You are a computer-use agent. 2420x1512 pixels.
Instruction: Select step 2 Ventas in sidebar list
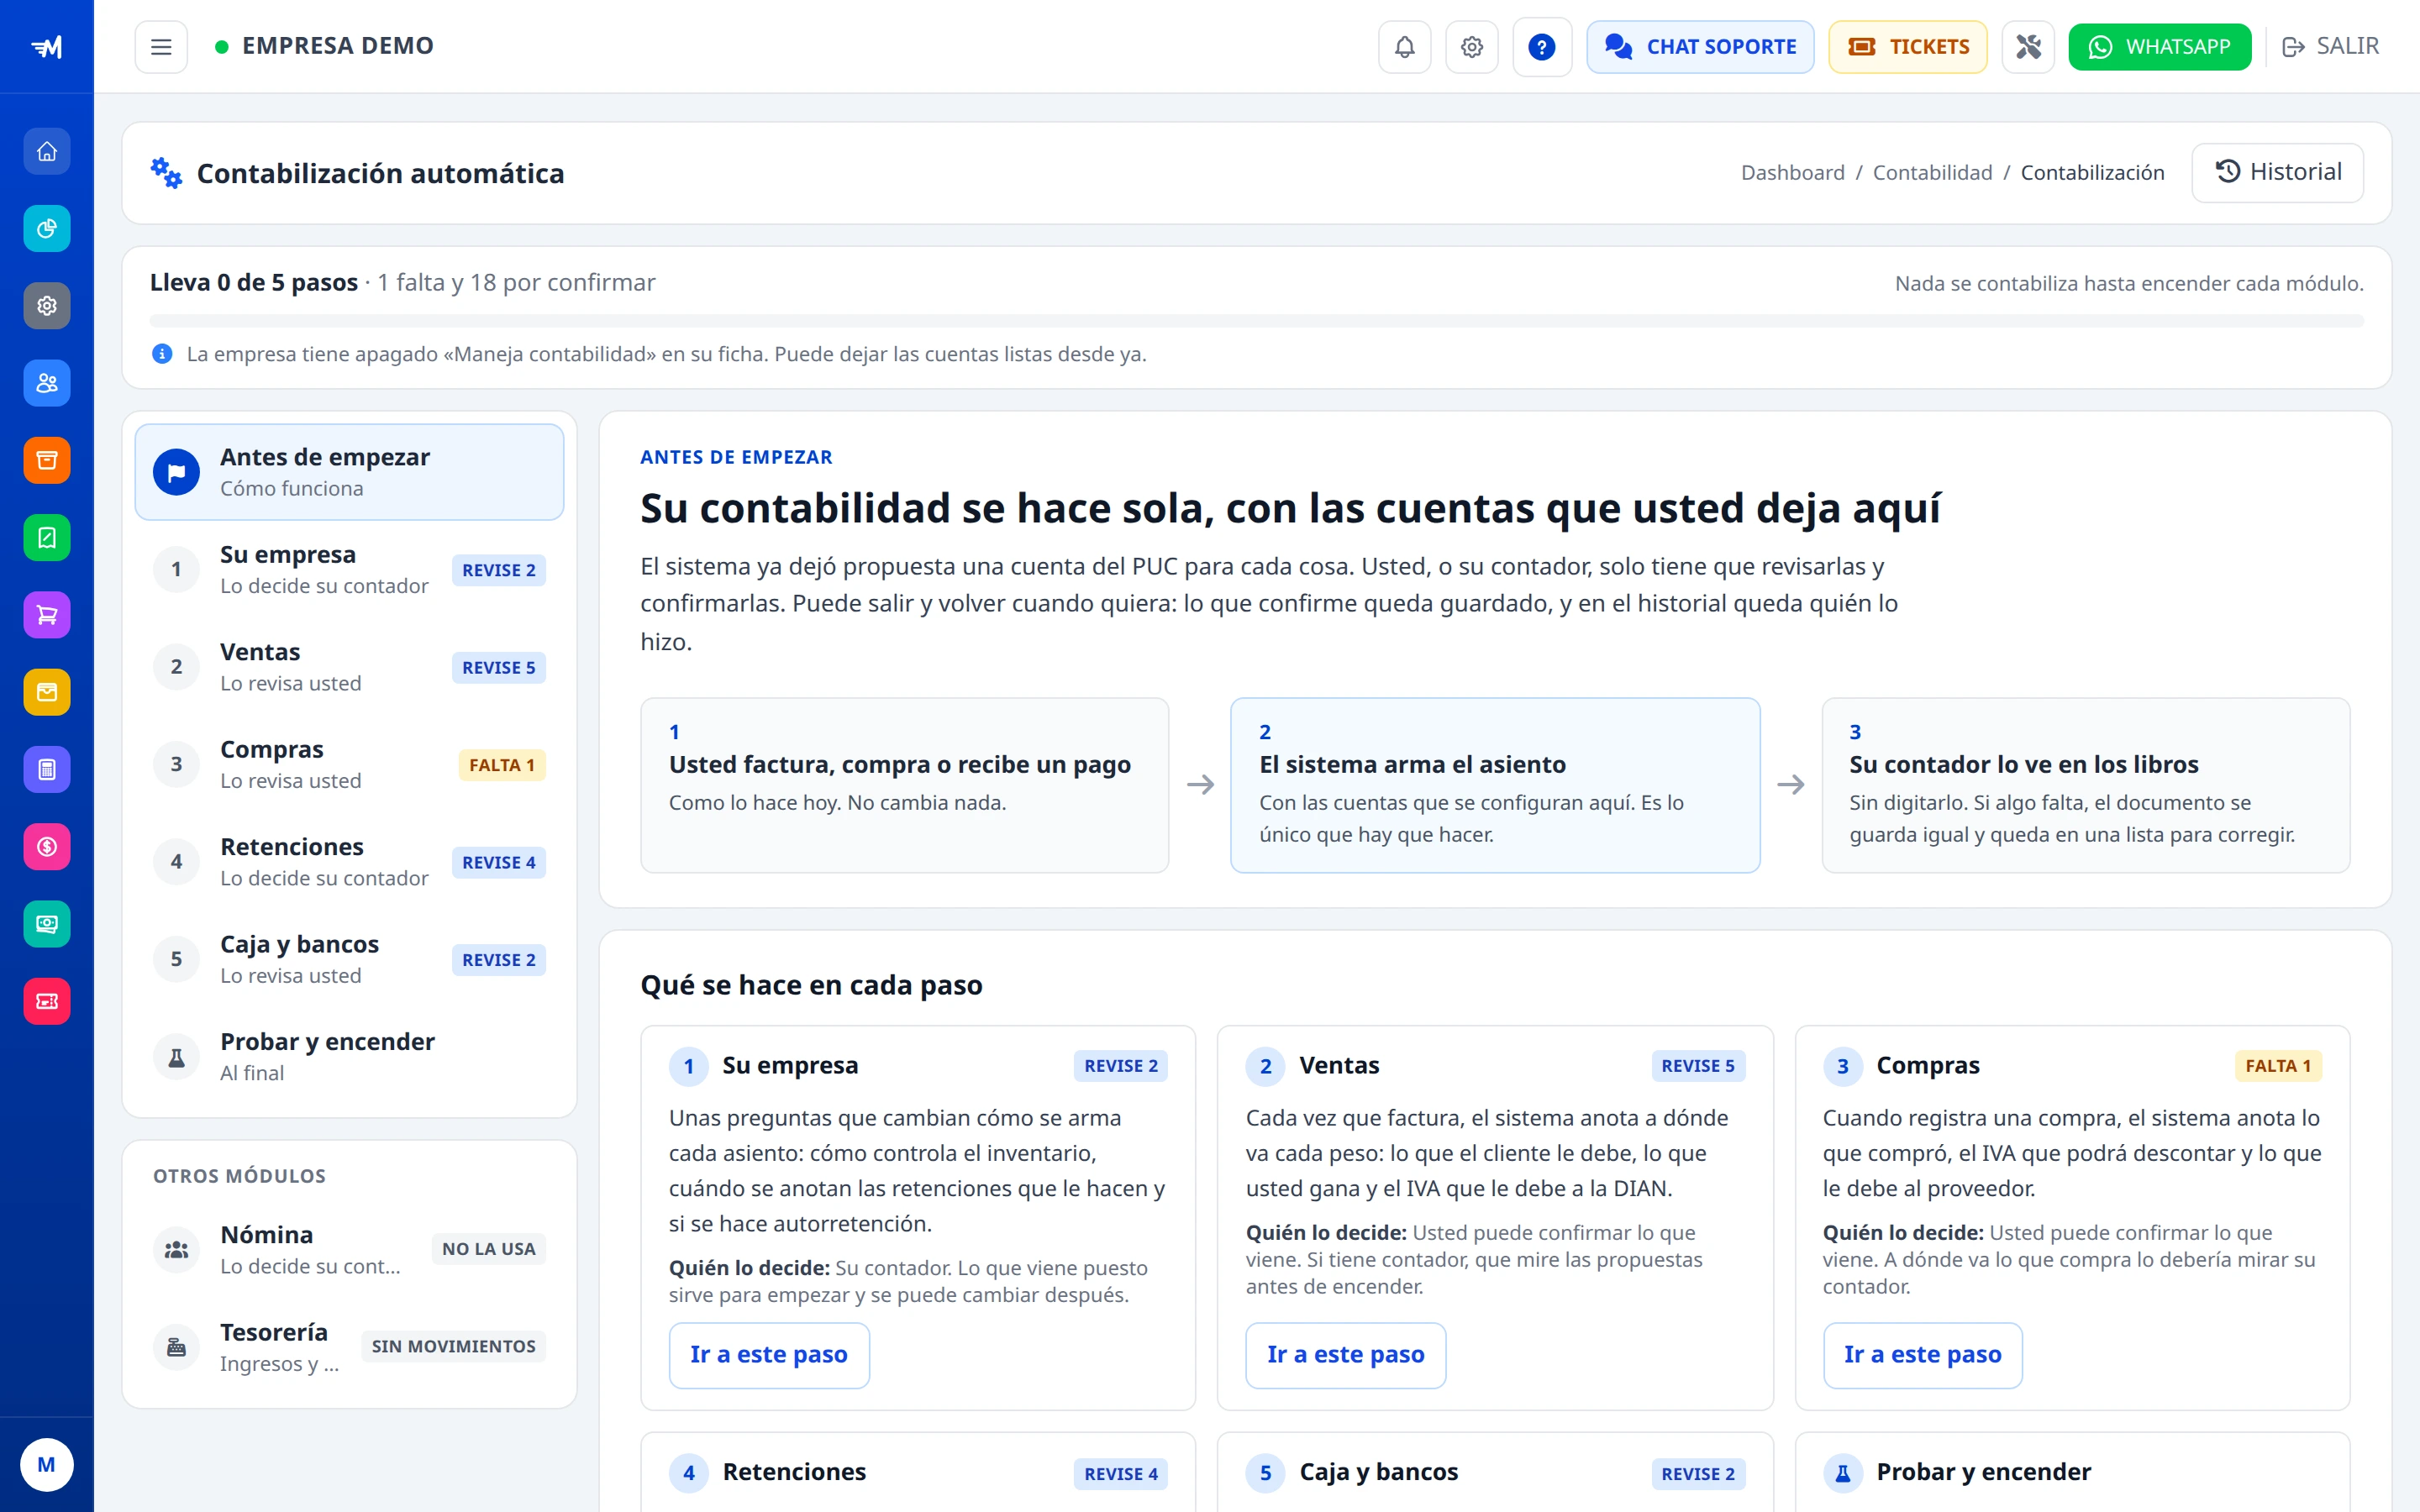(x=349, y=667)
